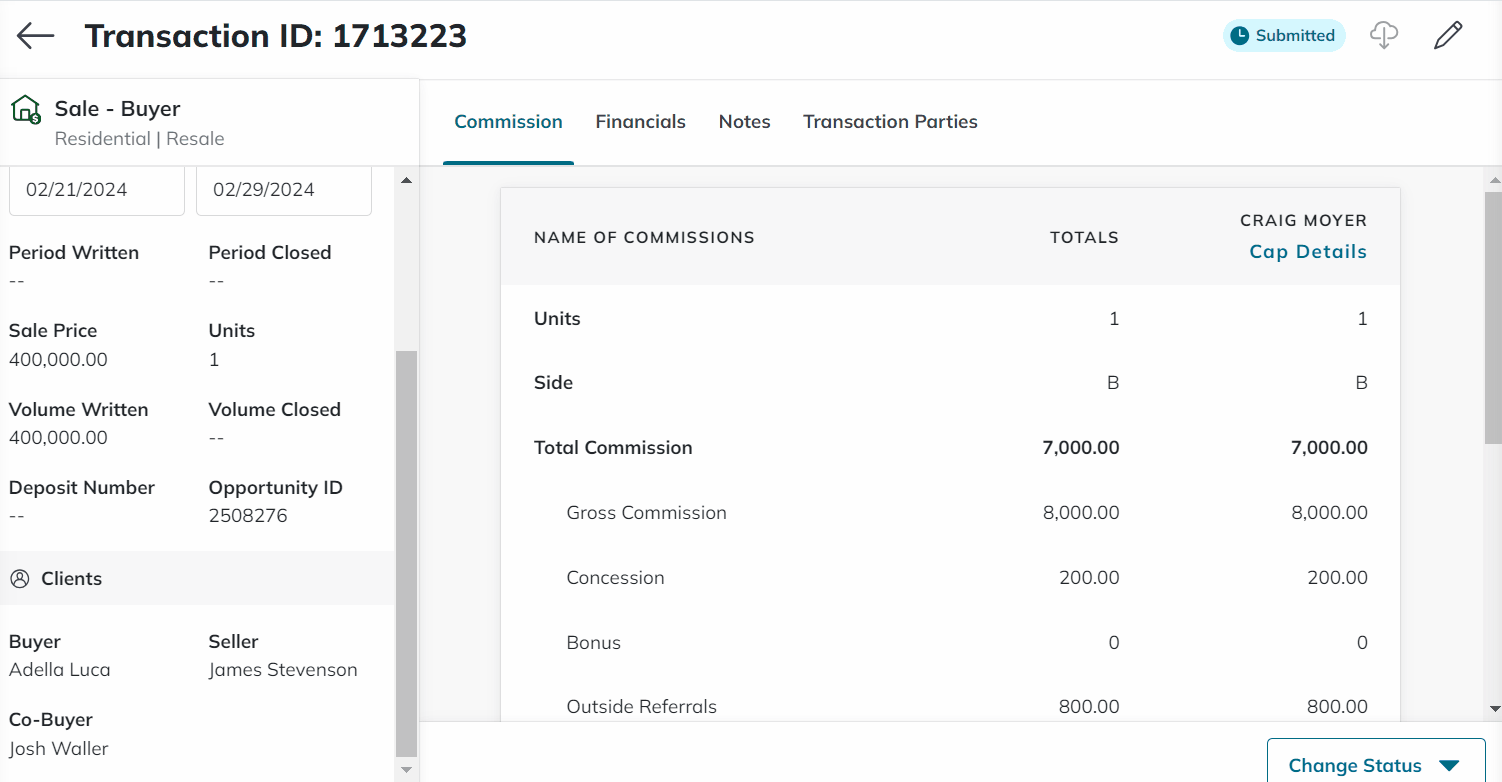Viewport: 1502px width, 782px height.
Task: Click the 02/29/2024 Period Closed date field
Action: point(283,189)
